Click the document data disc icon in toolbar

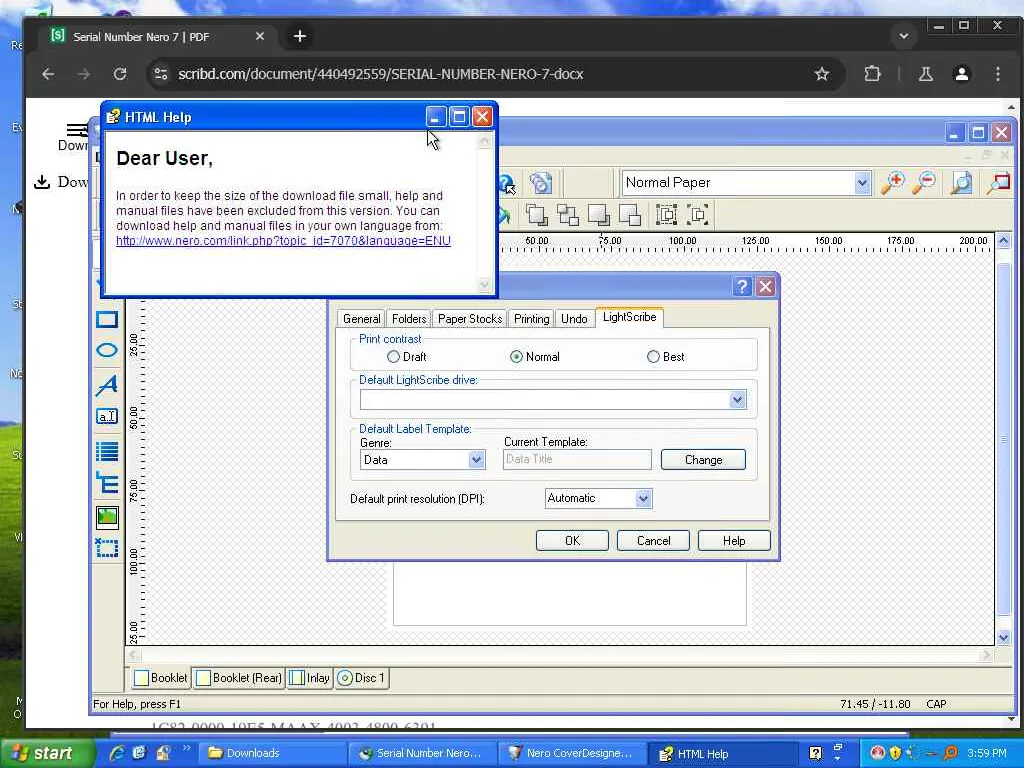[541, 184]
